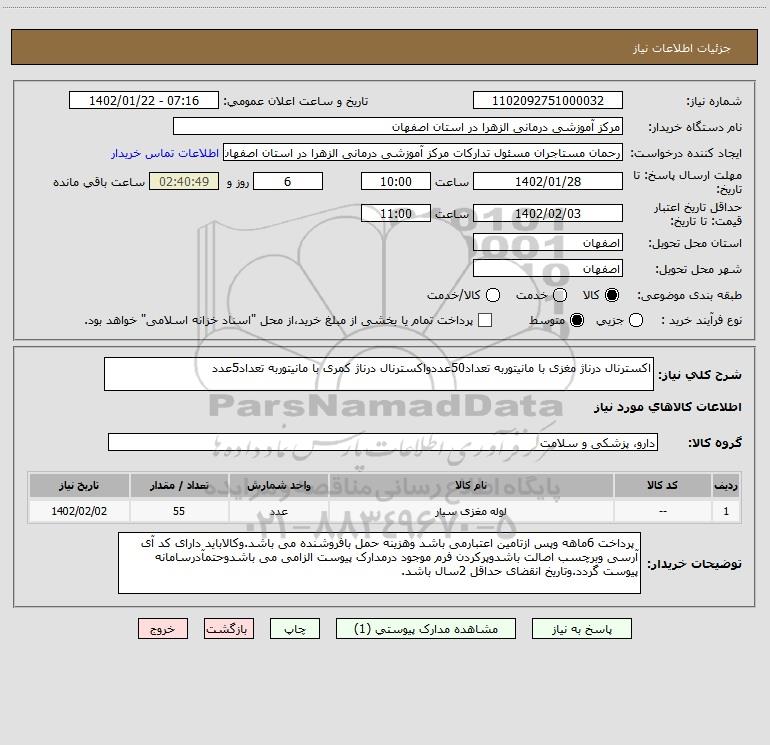The image size is (770, 745).
Task: Choose the جزیی purchase type radio
Action: 635,320
